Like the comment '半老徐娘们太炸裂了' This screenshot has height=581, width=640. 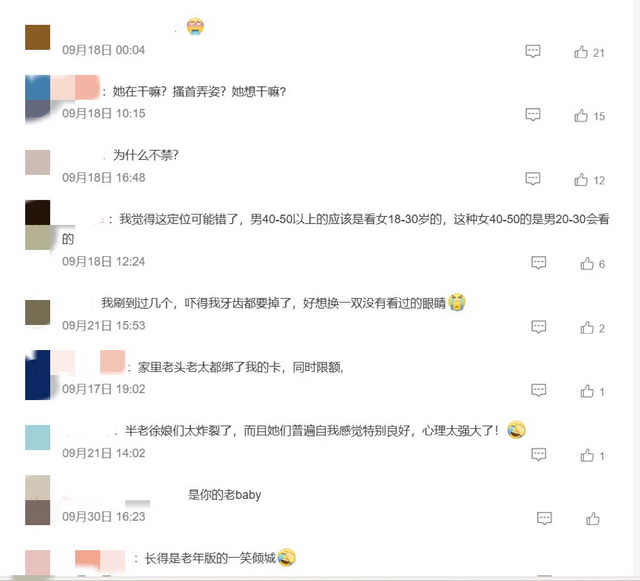[587, 455]
